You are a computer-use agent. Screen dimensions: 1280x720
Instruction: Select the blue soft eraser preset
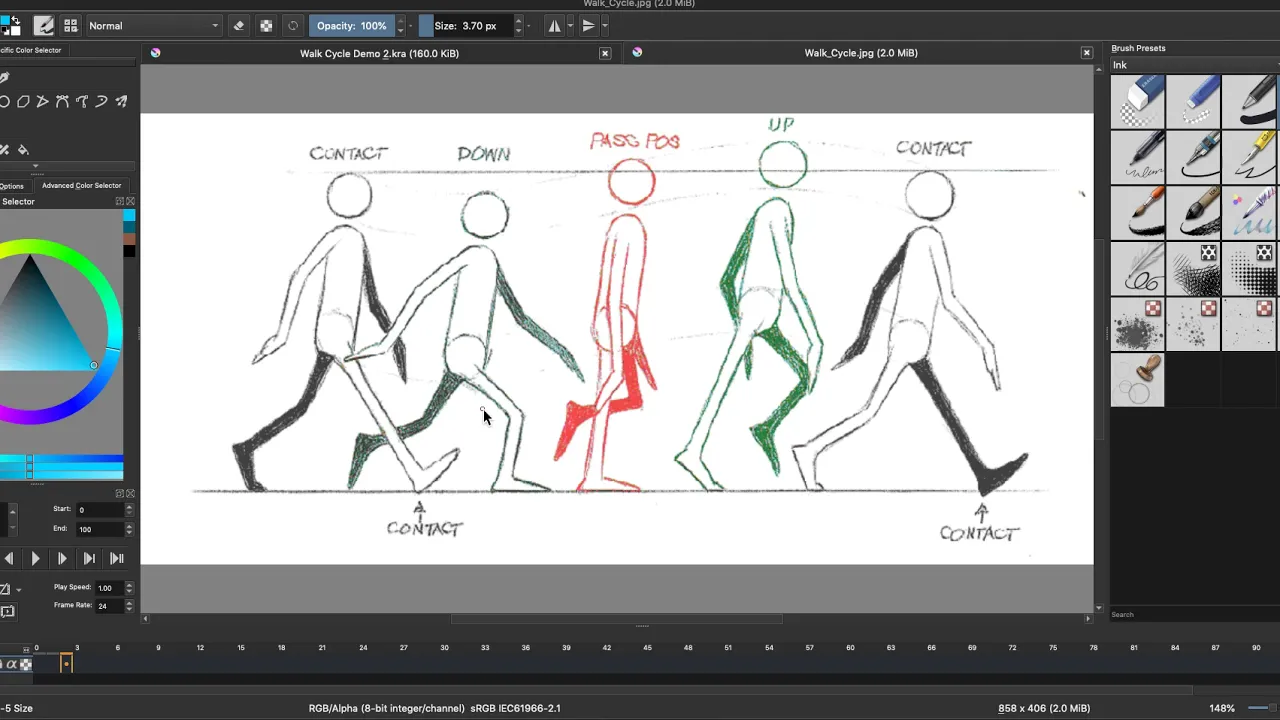point(1193,101)
